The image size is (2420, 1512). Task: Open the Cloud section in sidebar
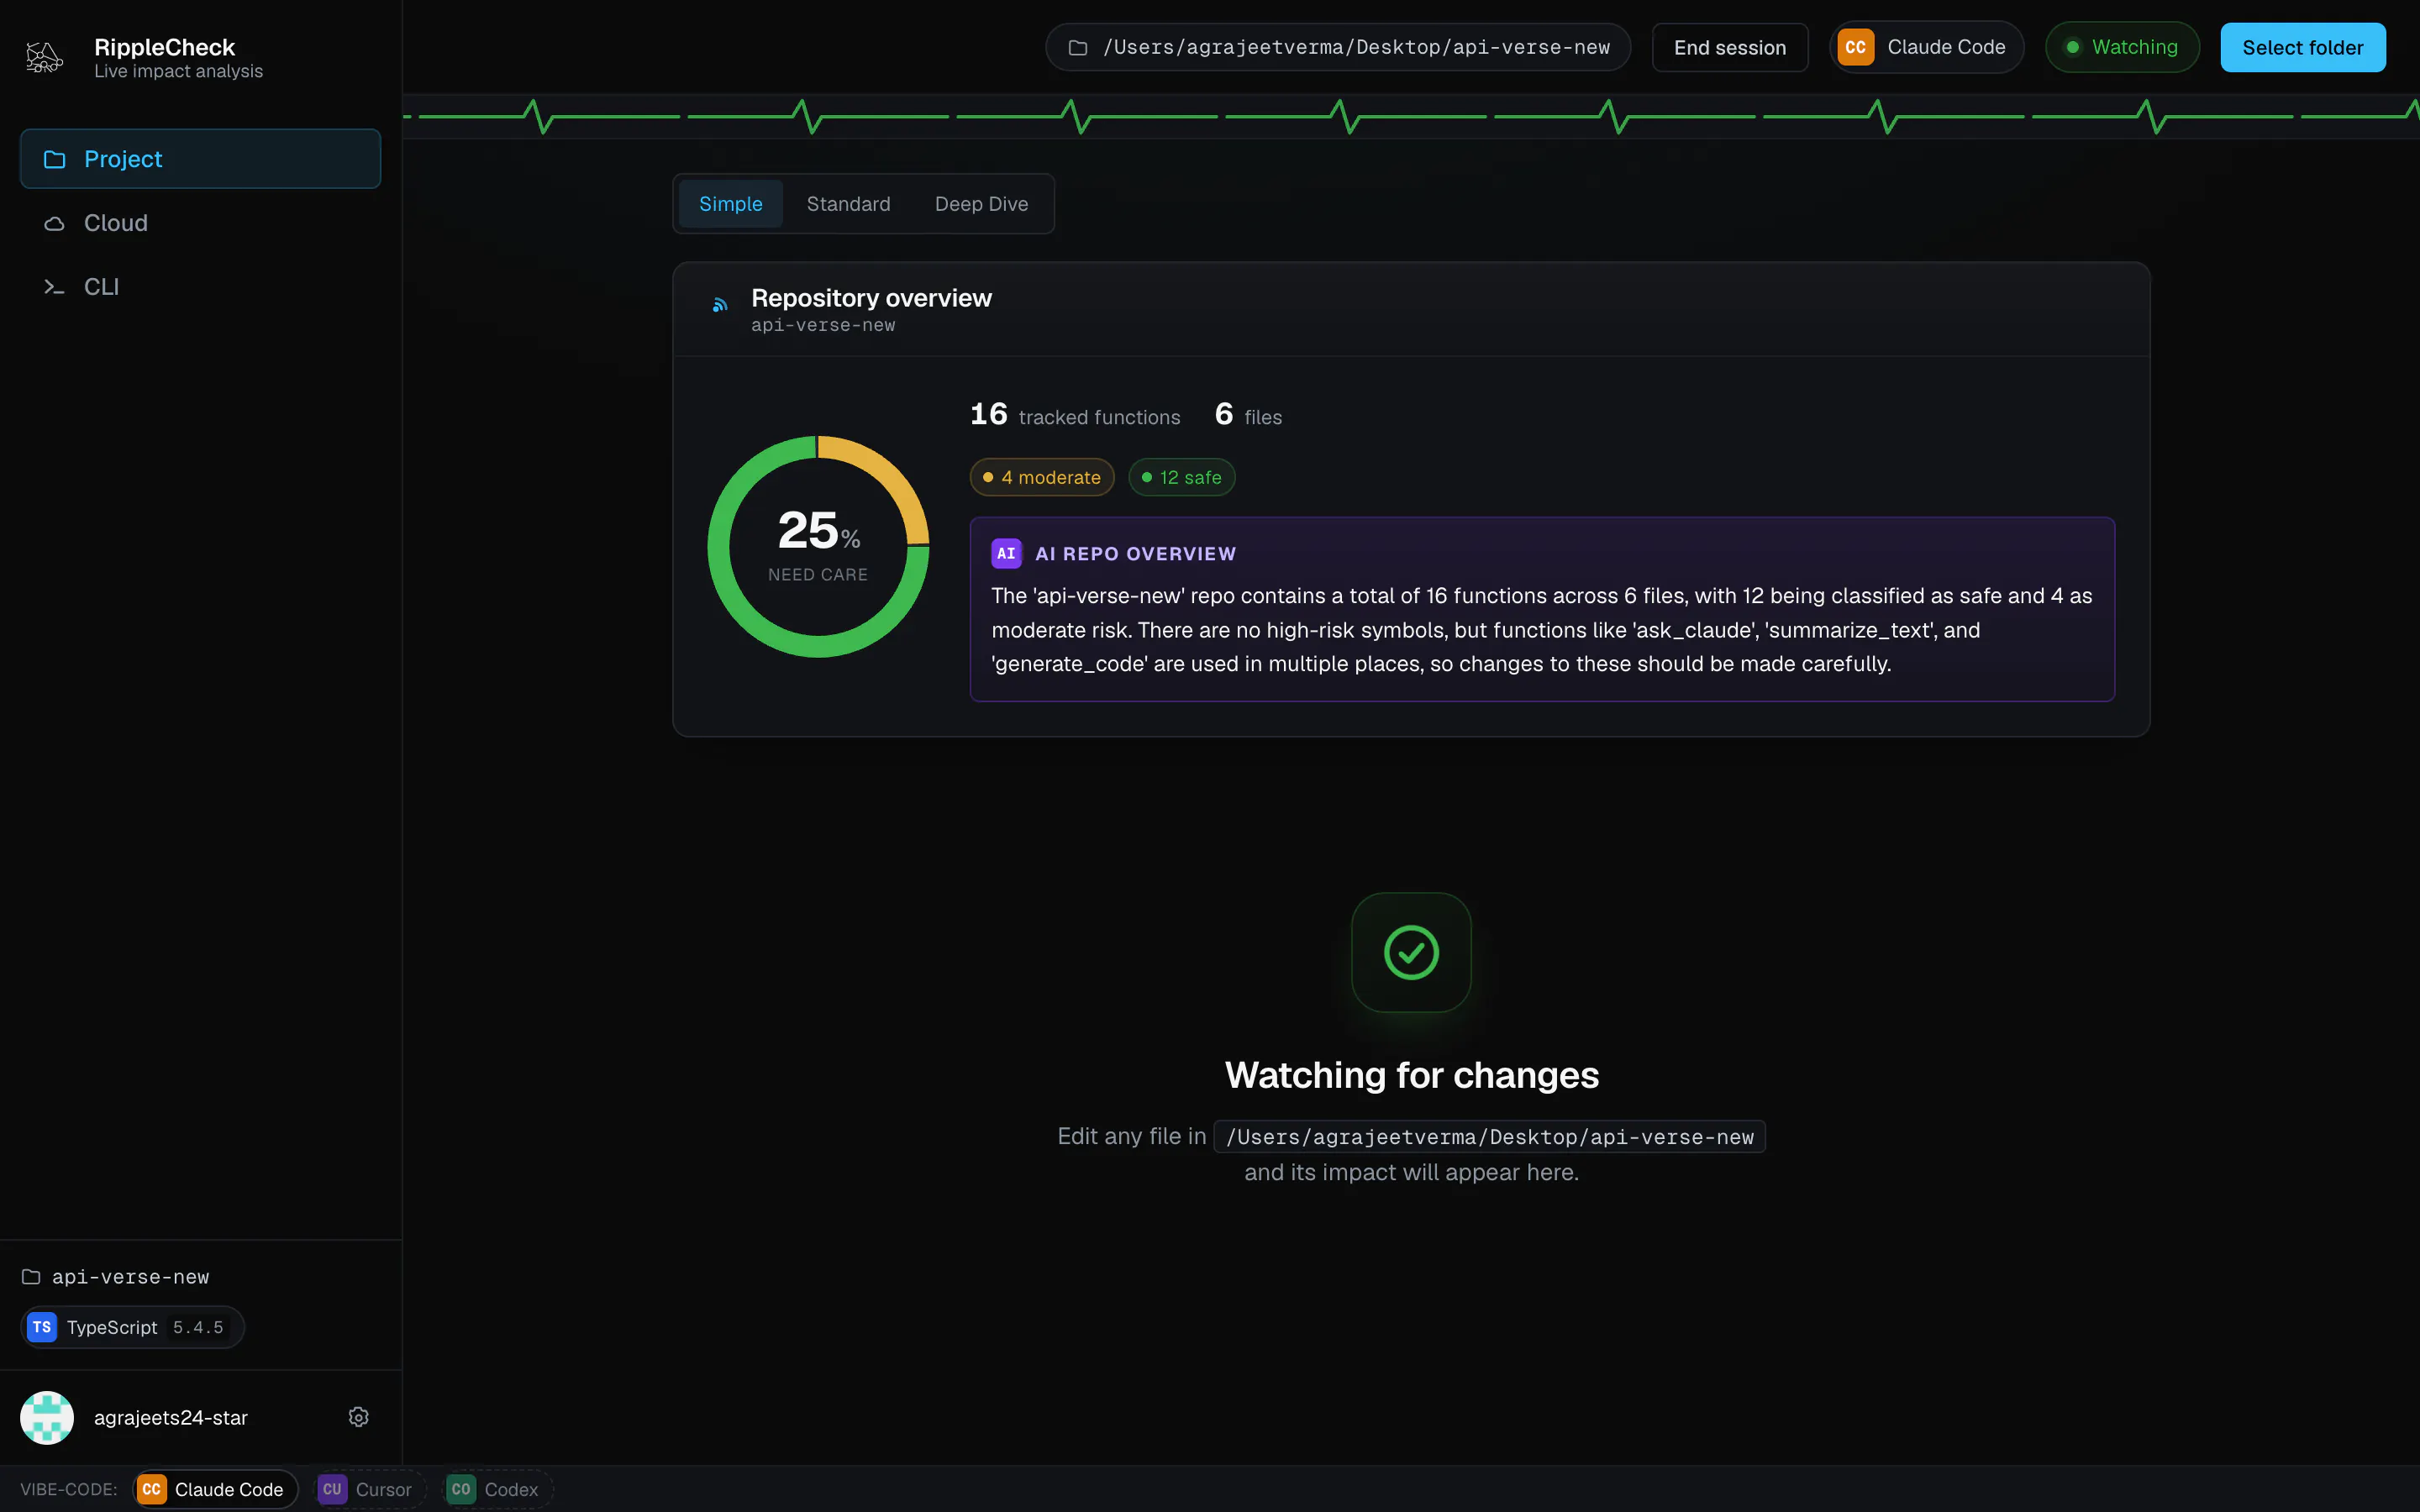pyautogui.click(x=200, y=223)
